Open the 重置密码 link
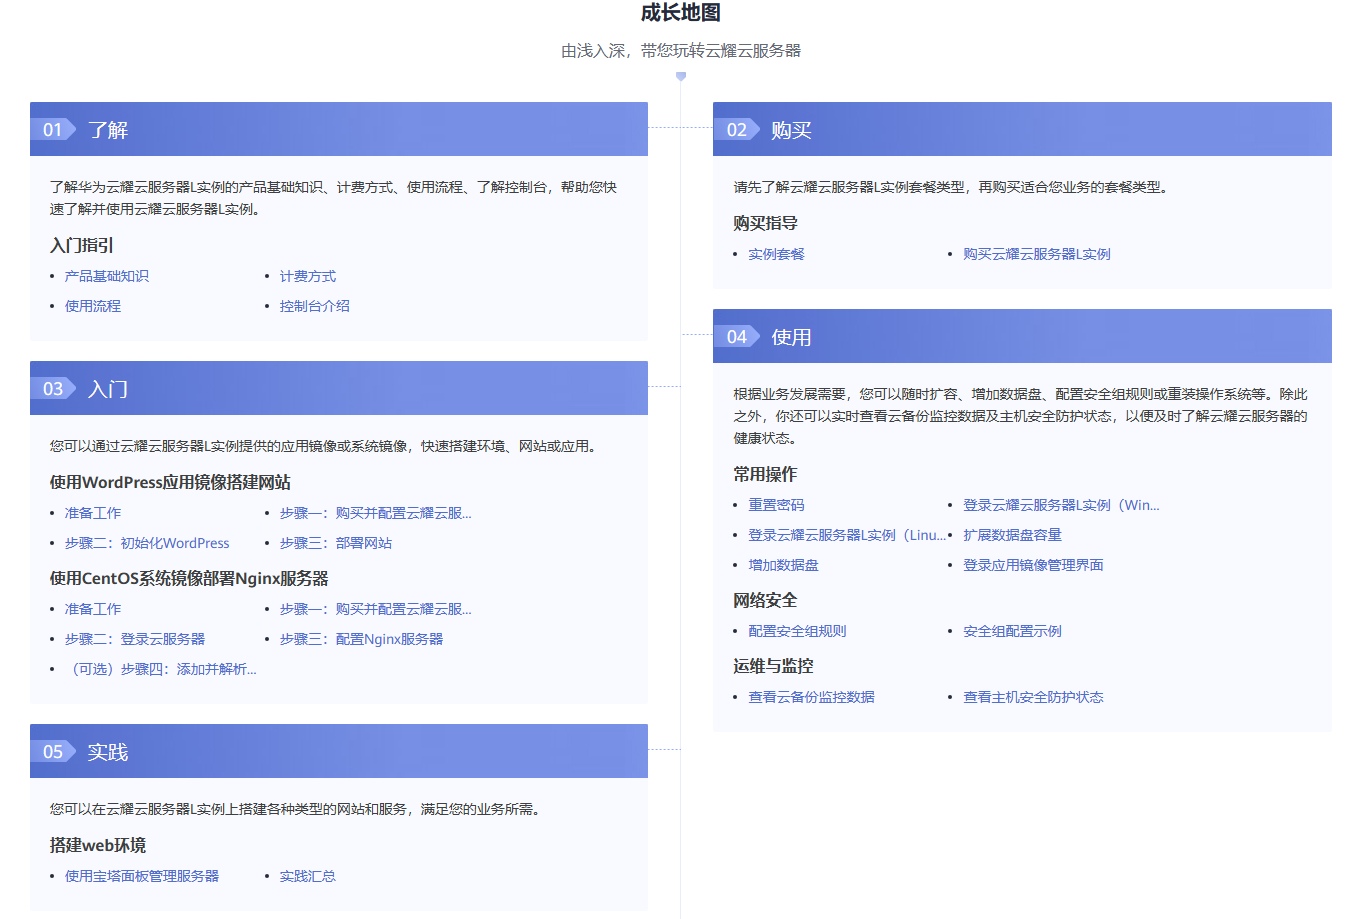This screenshot has width=1363, height=919. click(x=776, y=505)
